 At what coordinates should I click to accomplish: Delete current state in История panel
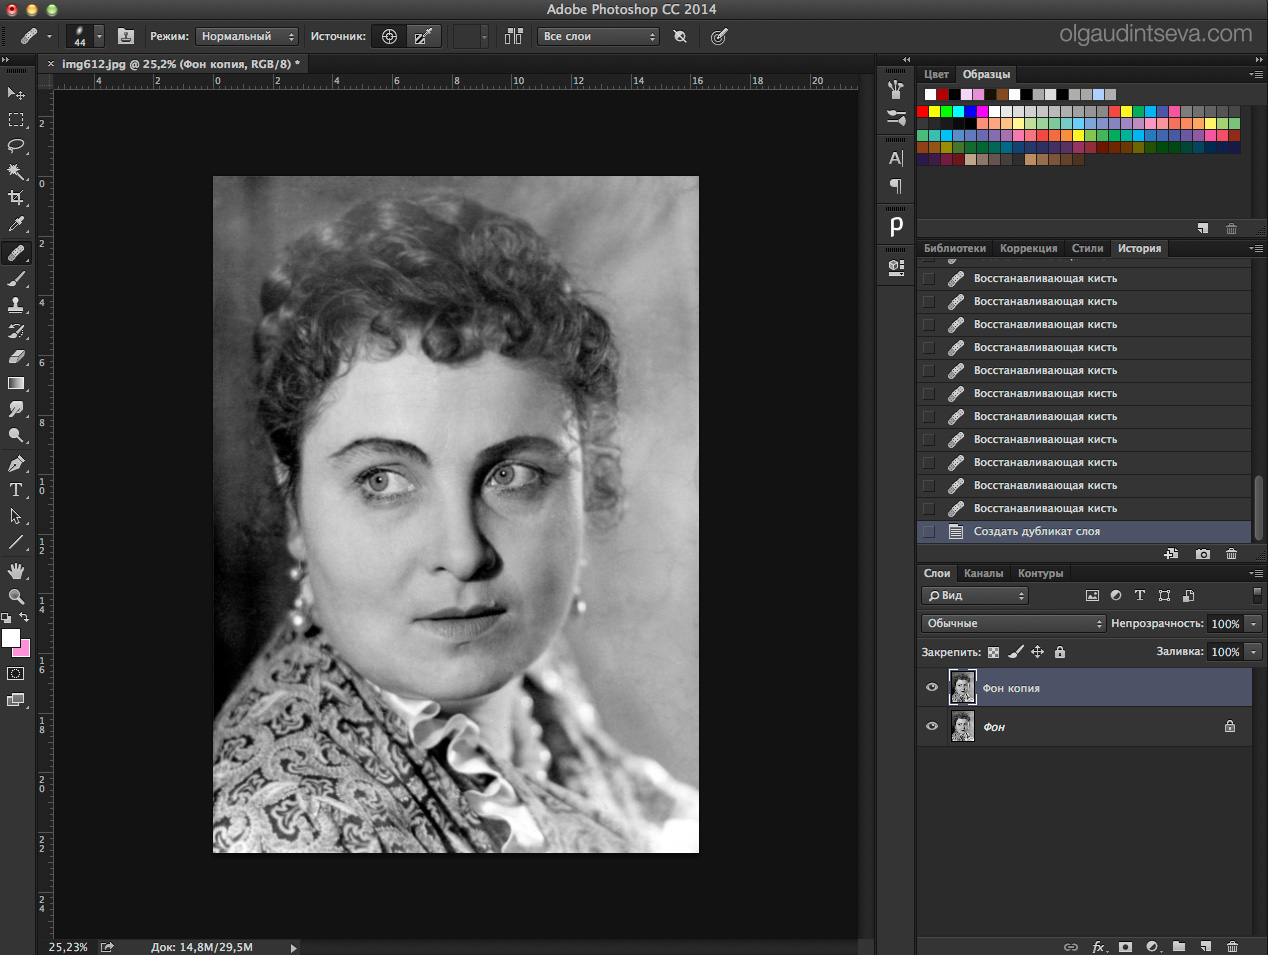(x=1231, y=554)
